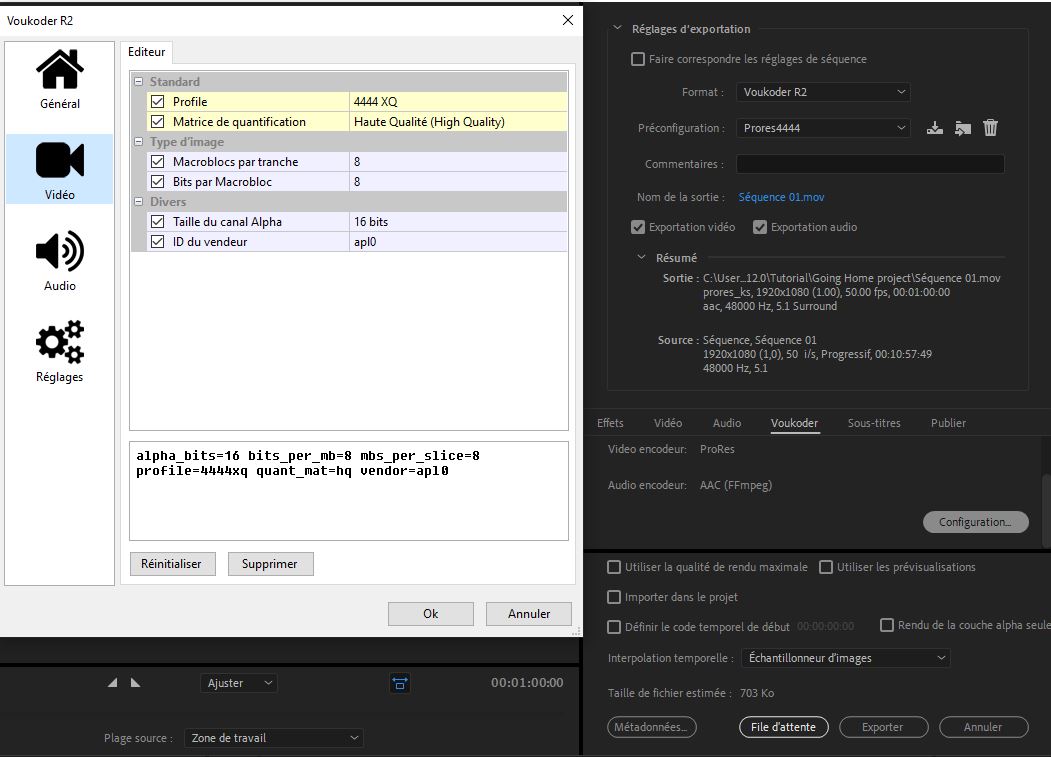Open the Audio speaker section in Voukoder
1051x757 pixels.
coord(60,261)
